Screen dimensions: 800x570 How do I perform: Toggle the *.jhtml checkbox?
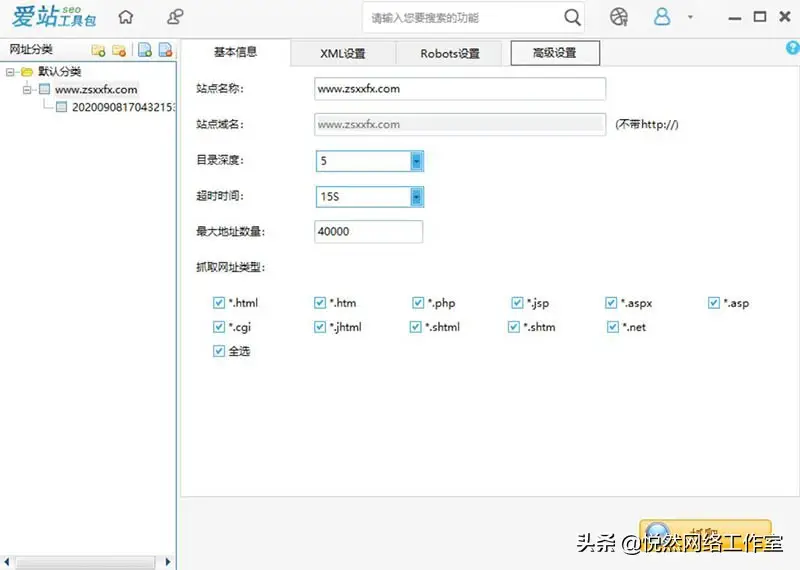point(320,327)
